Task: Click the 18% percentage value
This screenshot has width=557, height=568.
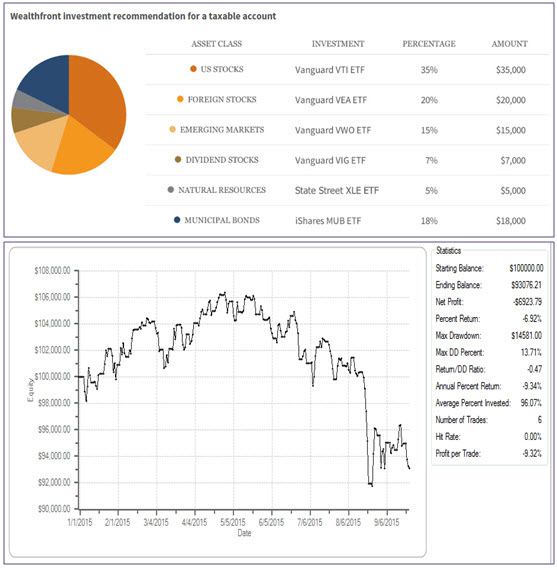Action: [x=429, y=221]
